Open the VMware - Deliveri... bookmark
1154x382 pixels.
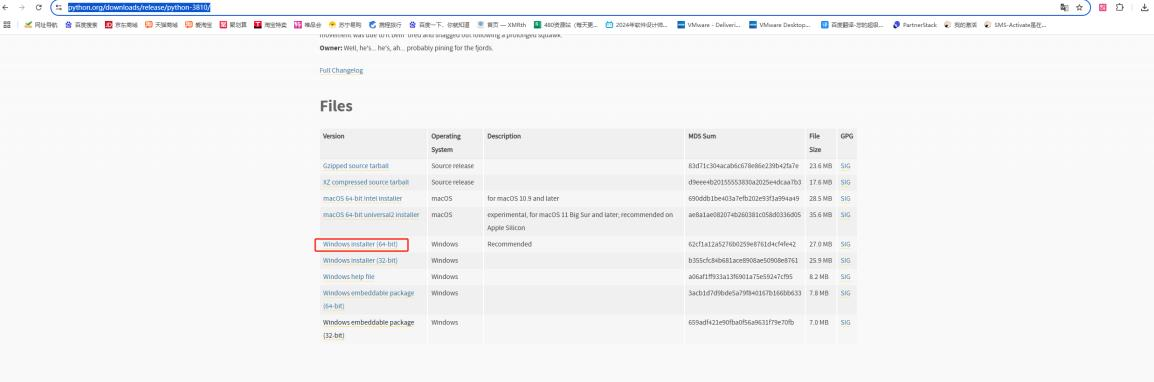tap(709, 24)
